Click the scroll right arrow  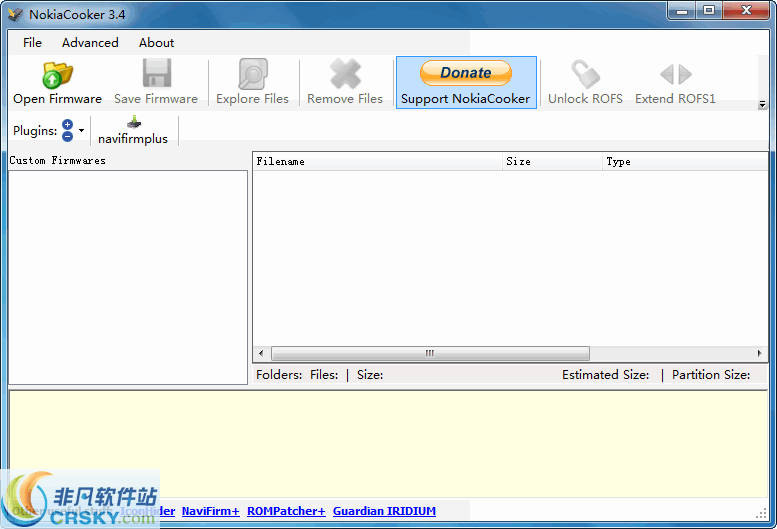(x=759, y=353)
